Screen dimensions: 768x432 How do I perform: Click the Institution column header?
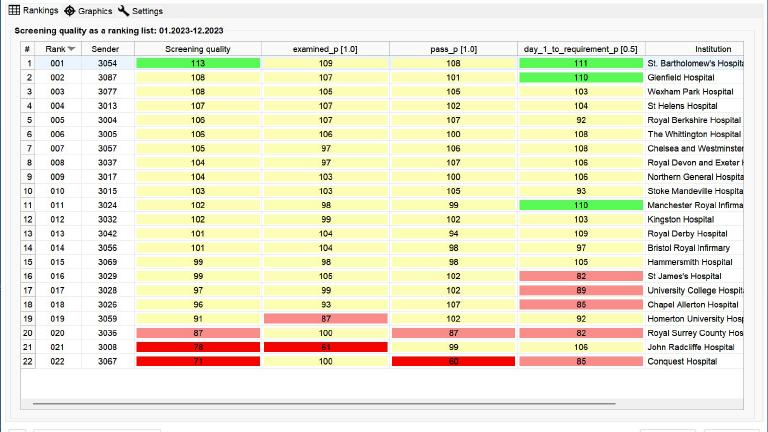point(712,49)
